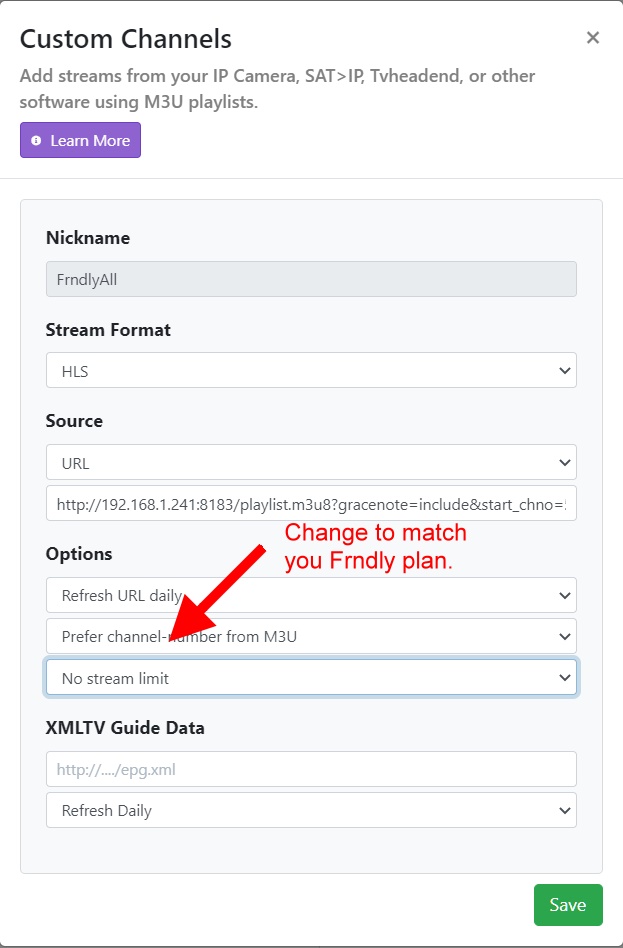Viewport: 623px width, 948px height.
Task: Expand the XMLTV Refresh Daily dropdown
Action: pos(311,810)
